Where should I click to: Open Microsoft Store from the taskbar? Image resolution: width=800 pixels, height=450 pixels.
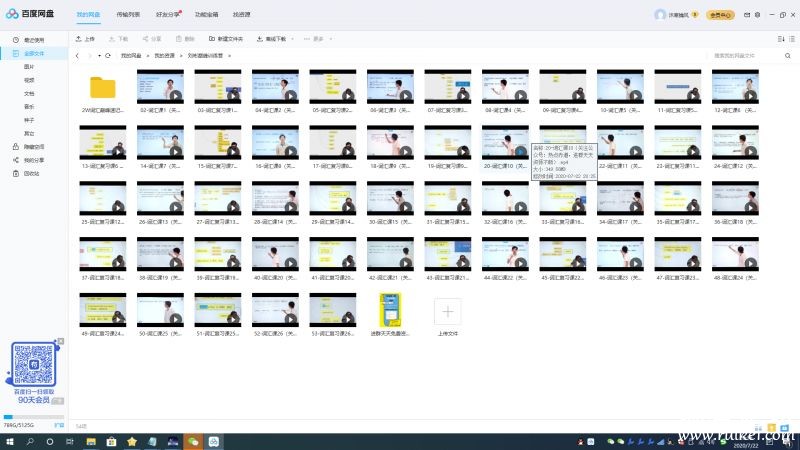click(111, 442)
